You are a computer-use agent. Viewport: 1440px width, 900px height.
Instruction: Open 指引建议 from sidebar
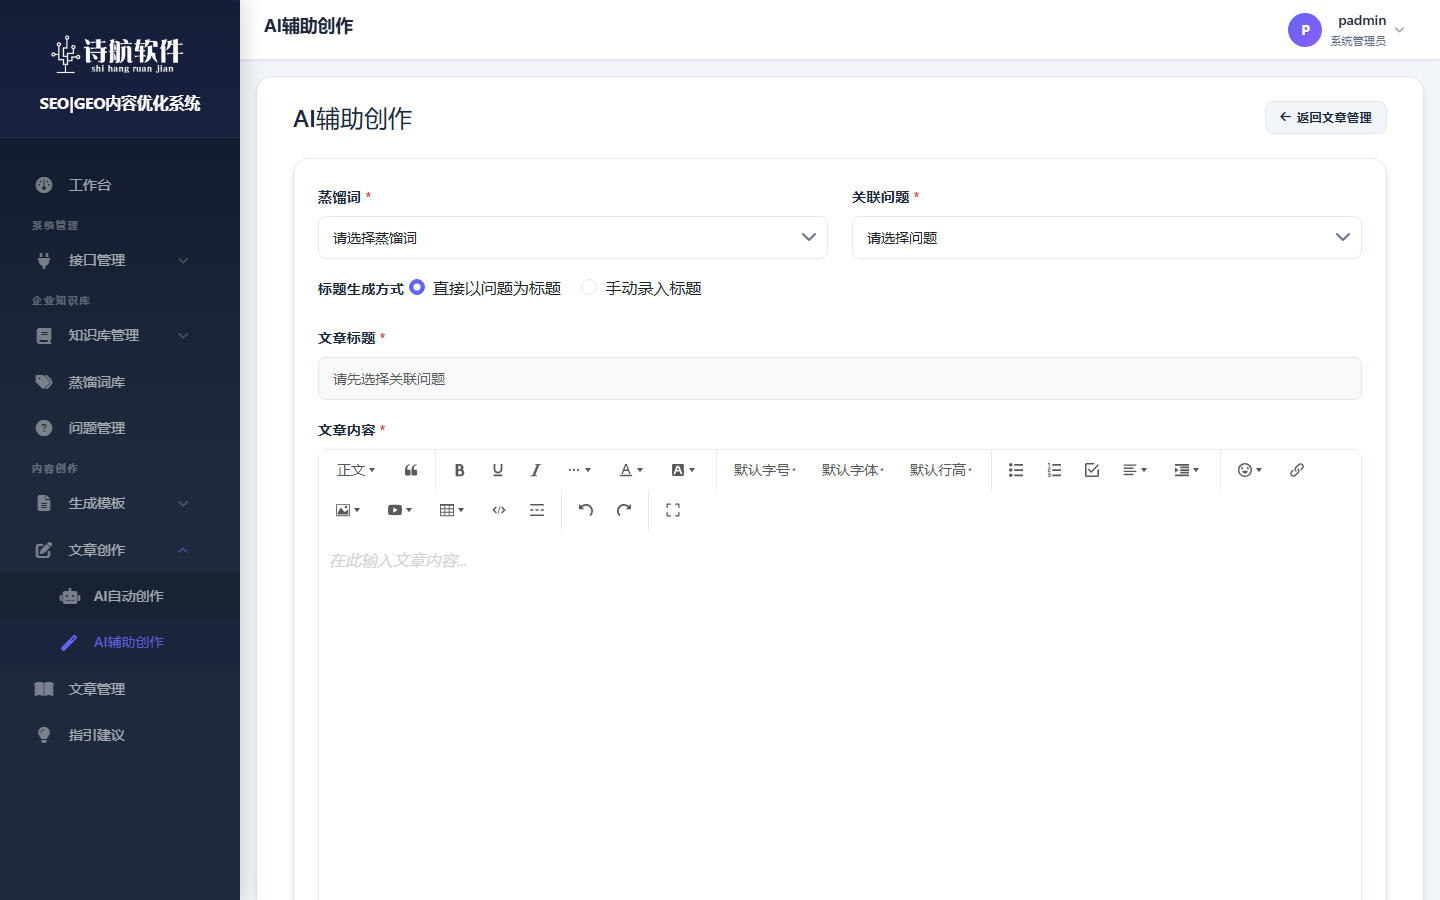click(x=120, y=735)
